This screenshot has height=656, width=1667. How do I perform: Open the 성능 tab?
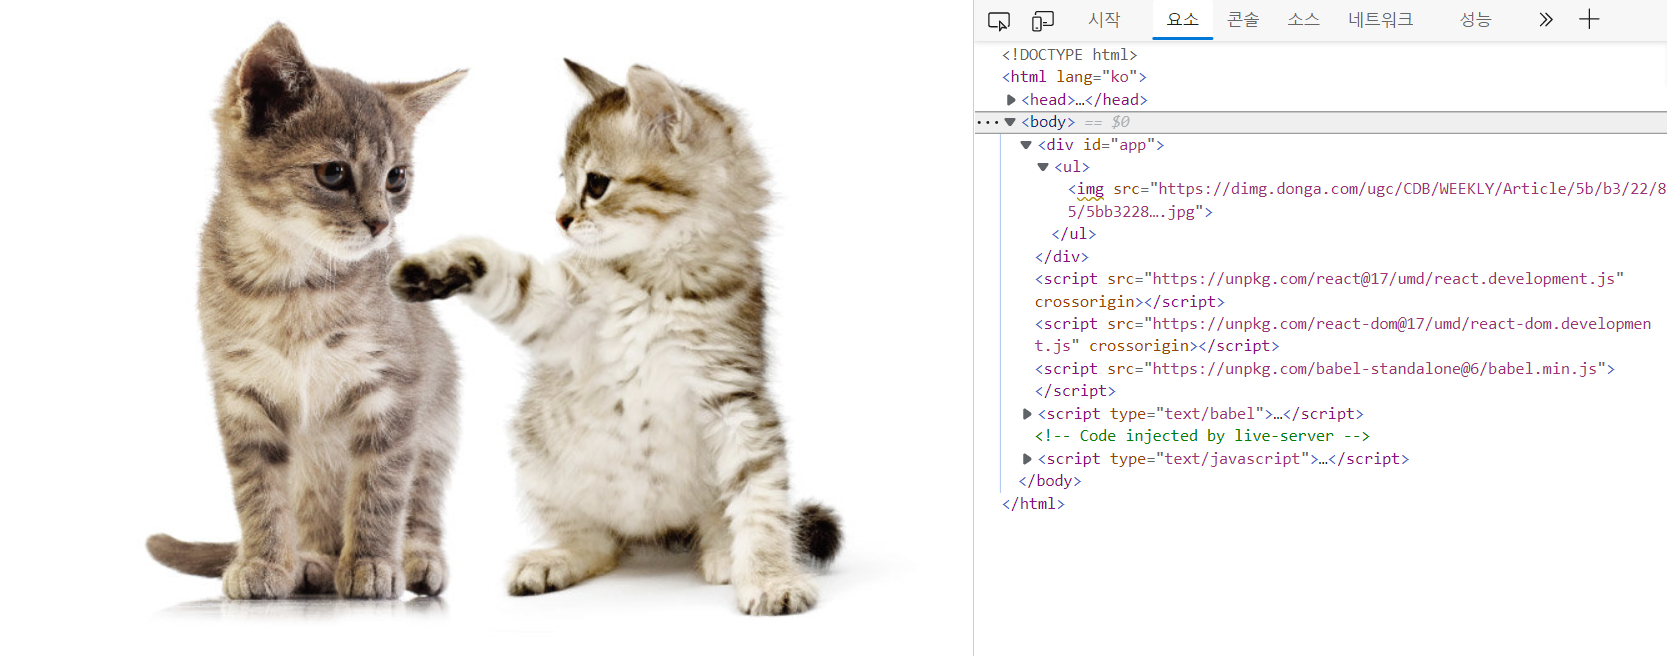click(x=1475, y=19)
